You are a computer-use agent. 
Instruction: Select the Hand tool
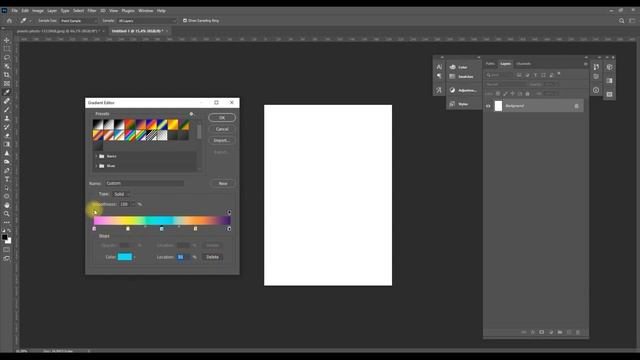coord(7,205)
